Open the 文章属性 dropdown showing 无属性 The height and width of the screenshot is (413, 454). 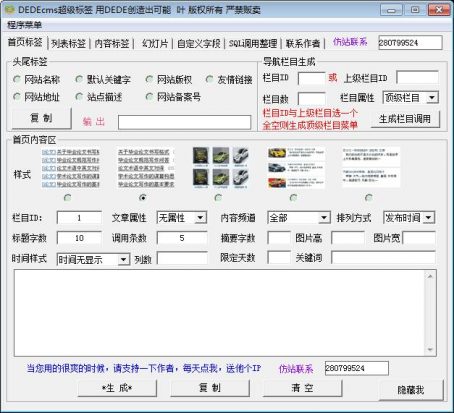(182, 218)
